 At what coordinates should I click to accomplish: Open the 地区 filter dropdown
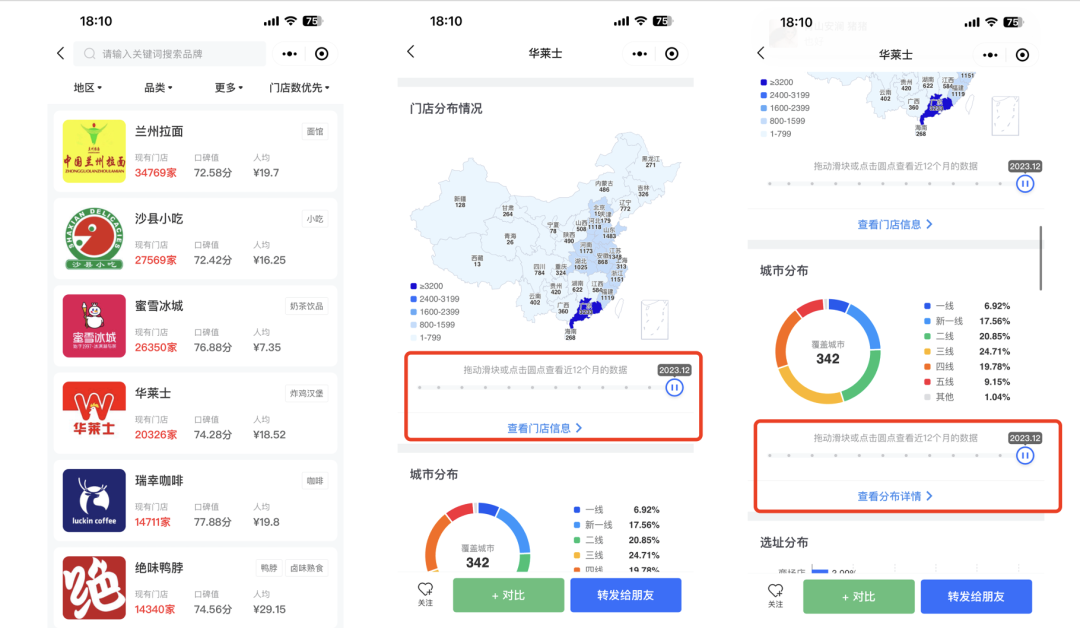coord(87,87)
